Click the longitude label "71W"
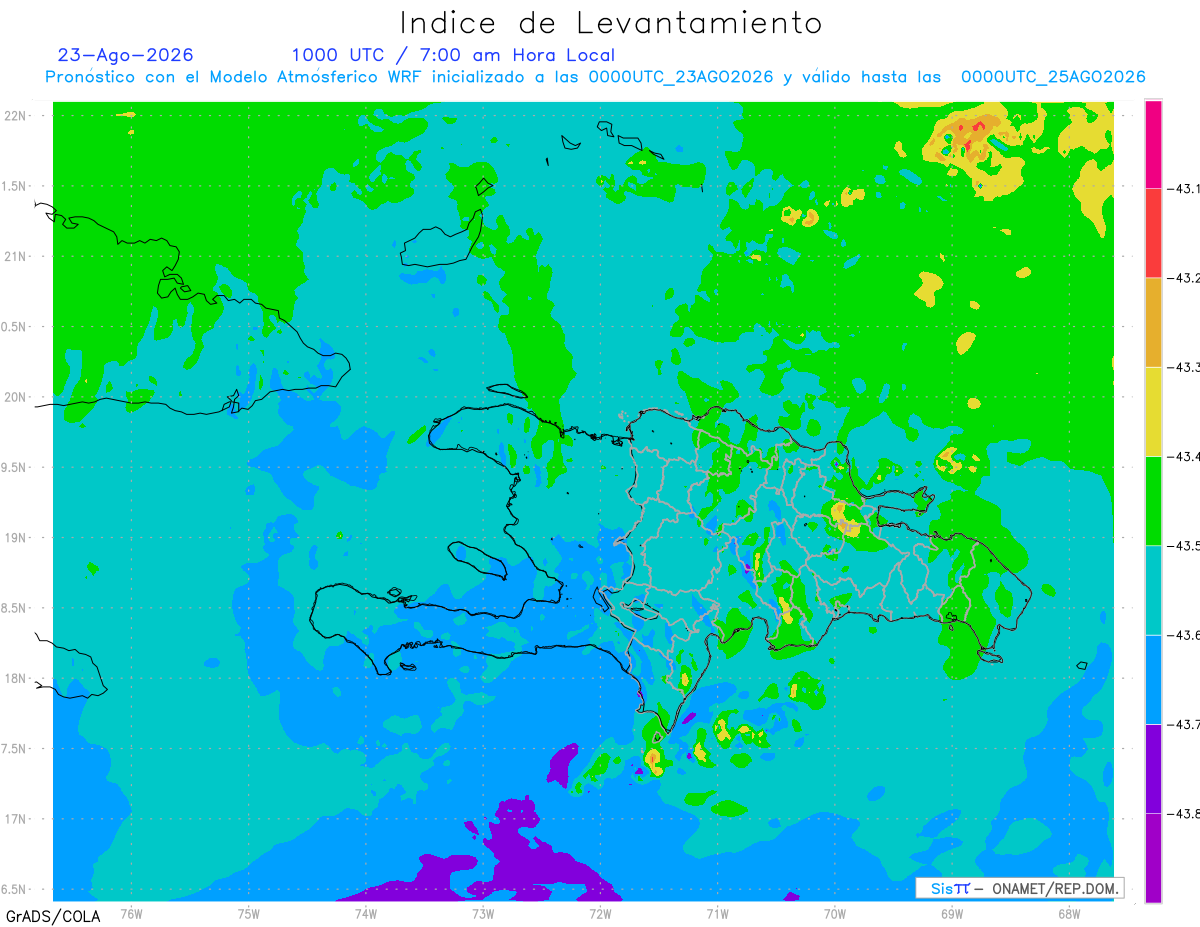 coord(717,912)
